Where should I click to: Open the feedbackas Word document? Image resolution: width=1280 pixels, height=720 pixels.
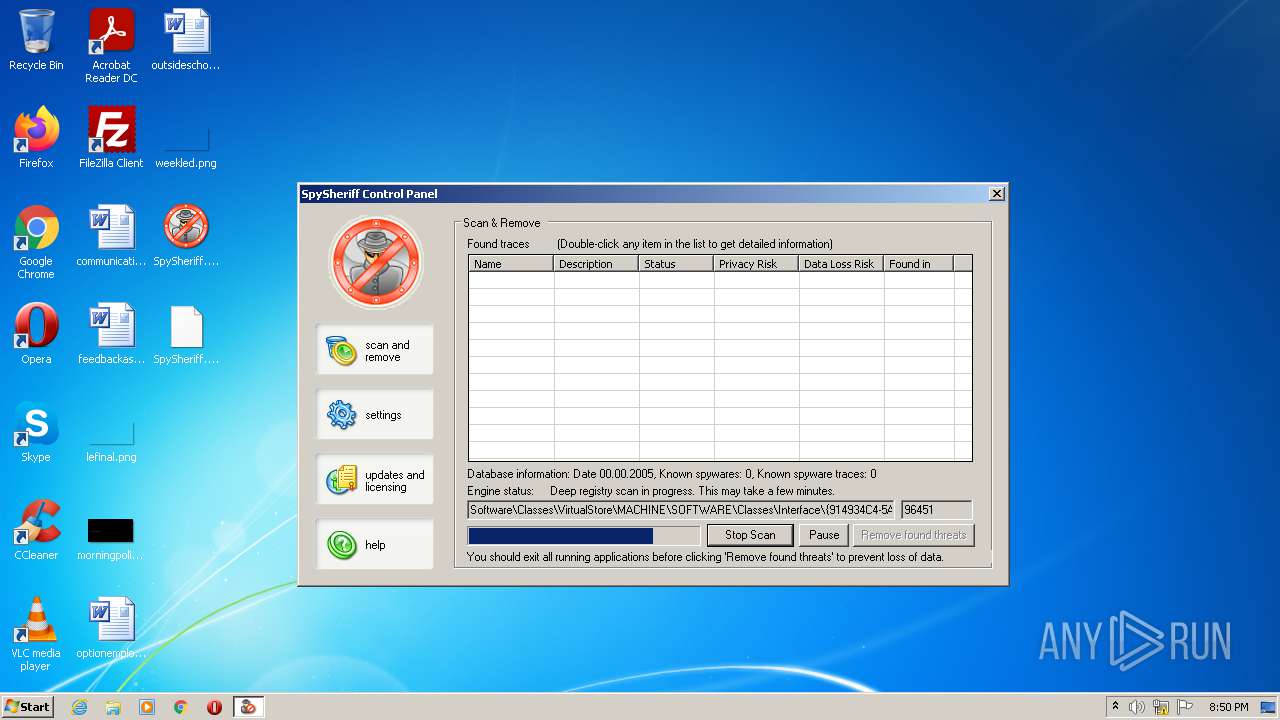pos(111,334)
